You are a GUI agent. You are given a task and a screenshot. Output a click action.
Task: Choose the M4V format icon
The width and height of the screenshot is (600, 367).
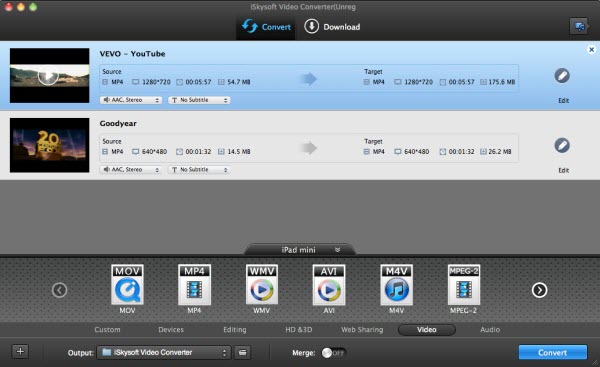pyautogui.click(x=396, y=285)
